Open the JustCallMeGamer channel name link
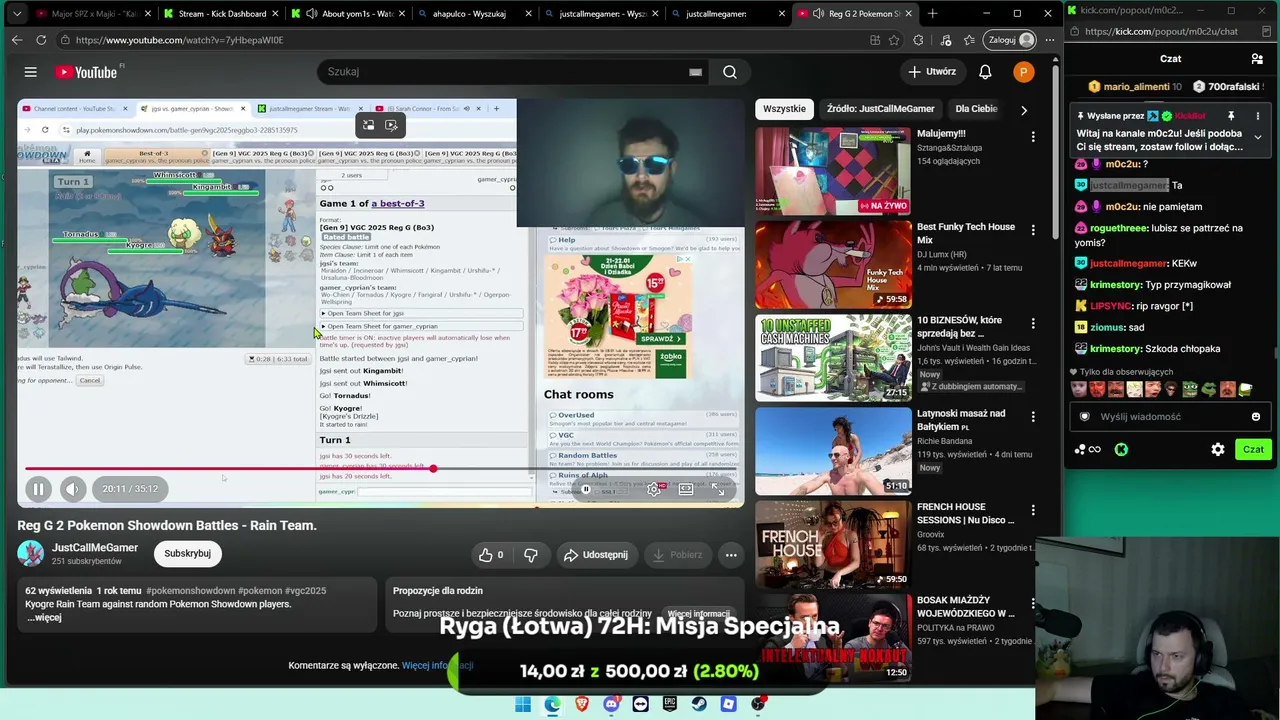The height and width of the screenshot is (720, 1280). 95,548
